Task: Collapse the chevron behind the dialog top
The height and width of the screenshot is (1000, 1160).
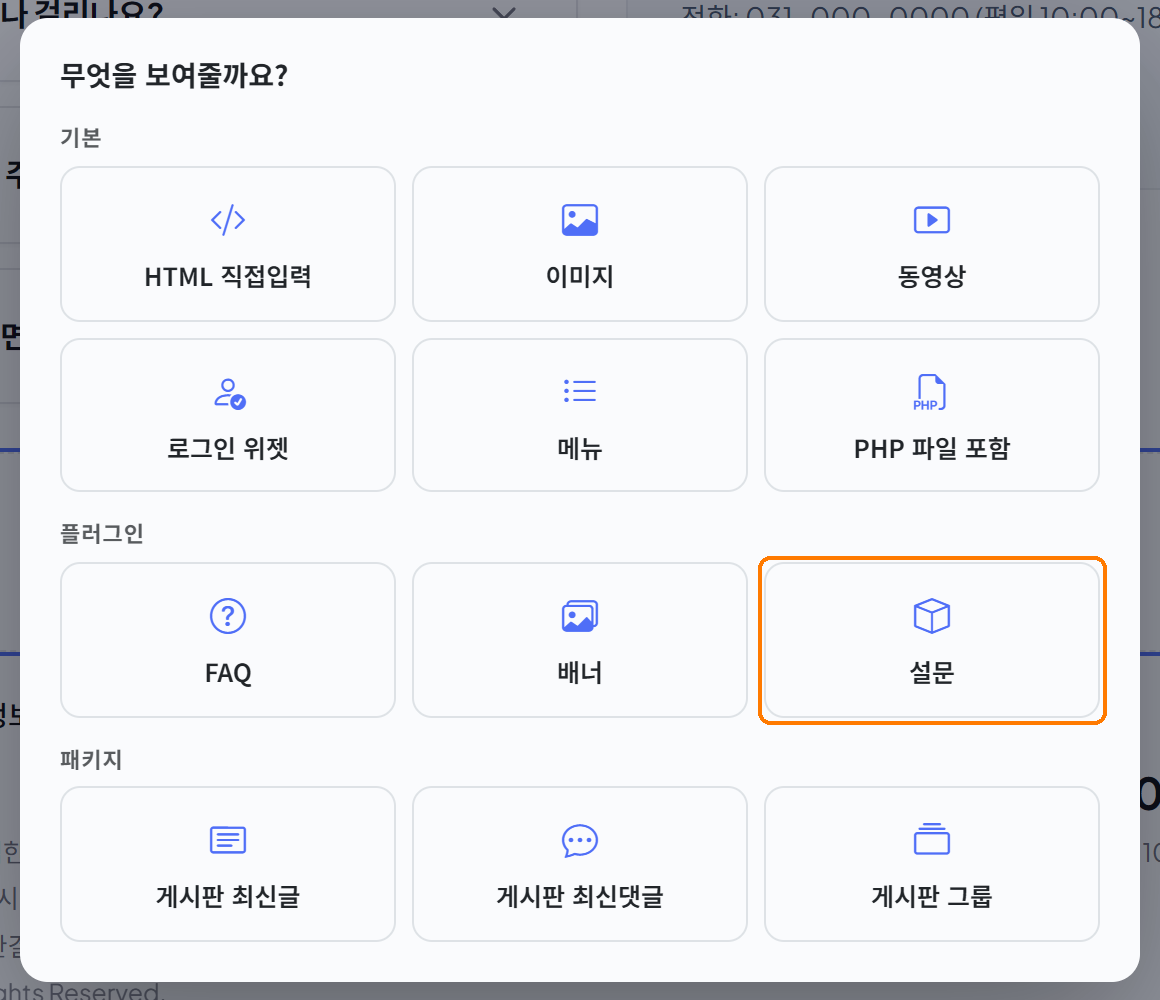Action: tap(504, 12)
